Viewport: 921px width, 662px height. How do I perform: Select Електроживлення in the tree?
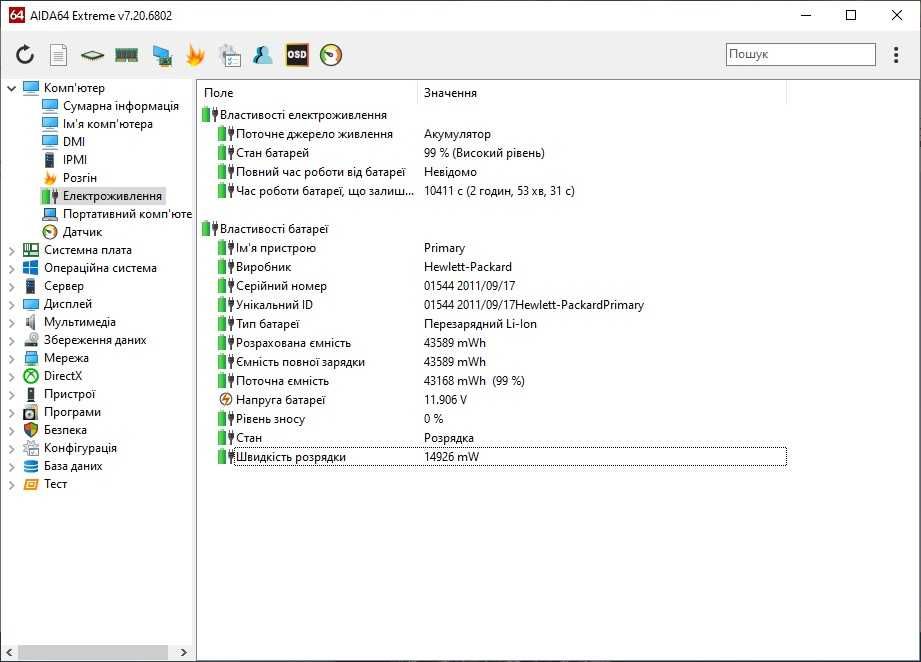pos(112,196)
